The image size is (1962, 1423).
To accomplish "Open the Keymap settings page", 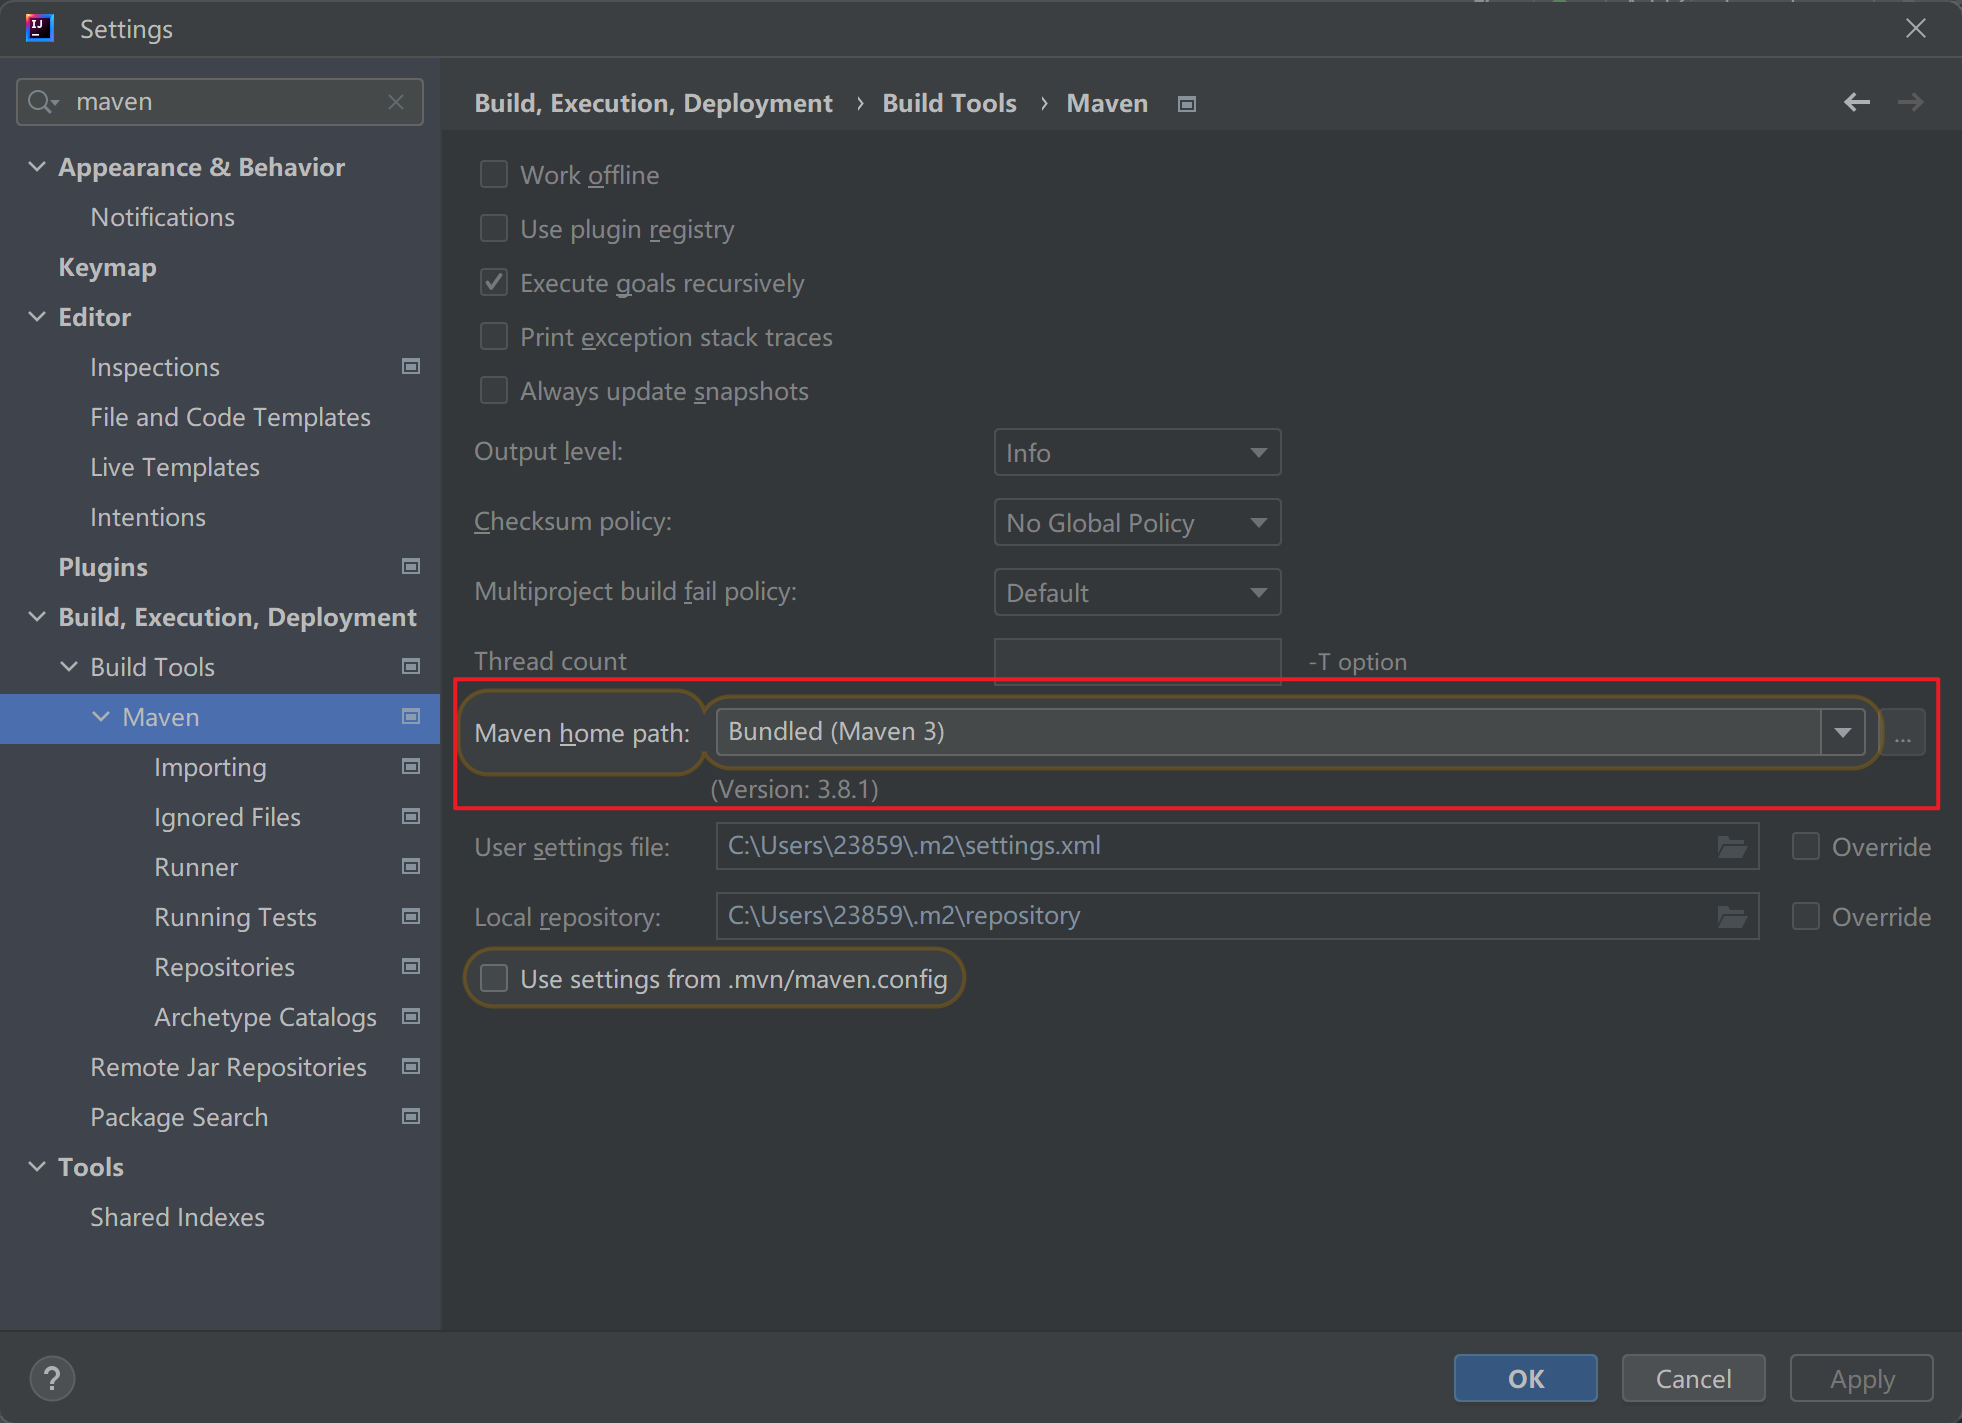I will pyautogui.click(x=107, y=267).
